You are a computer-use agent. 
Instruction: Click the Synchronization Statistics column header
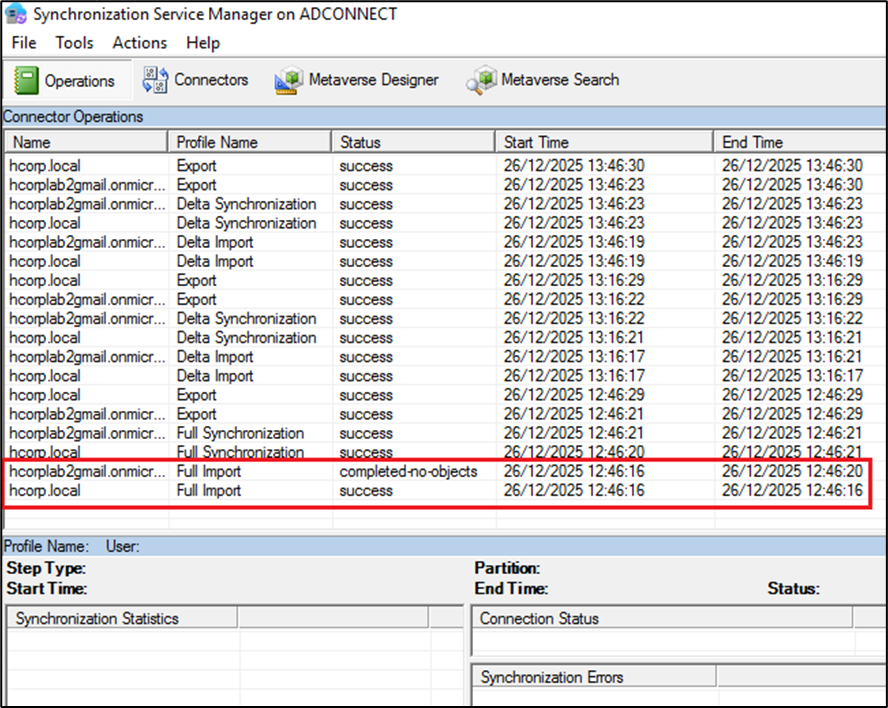click(x=122, y=618)
